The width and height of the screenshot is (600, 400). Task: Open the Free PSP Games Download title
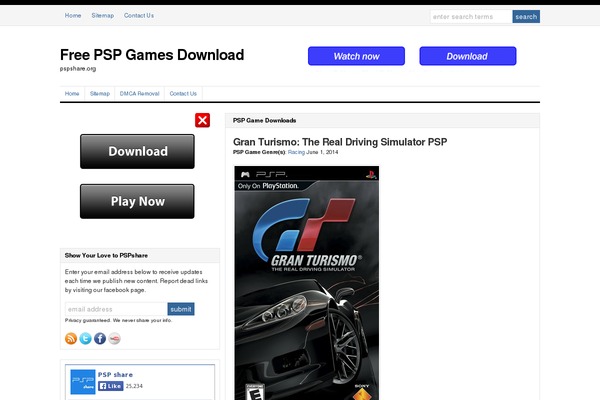coord(152,55)
